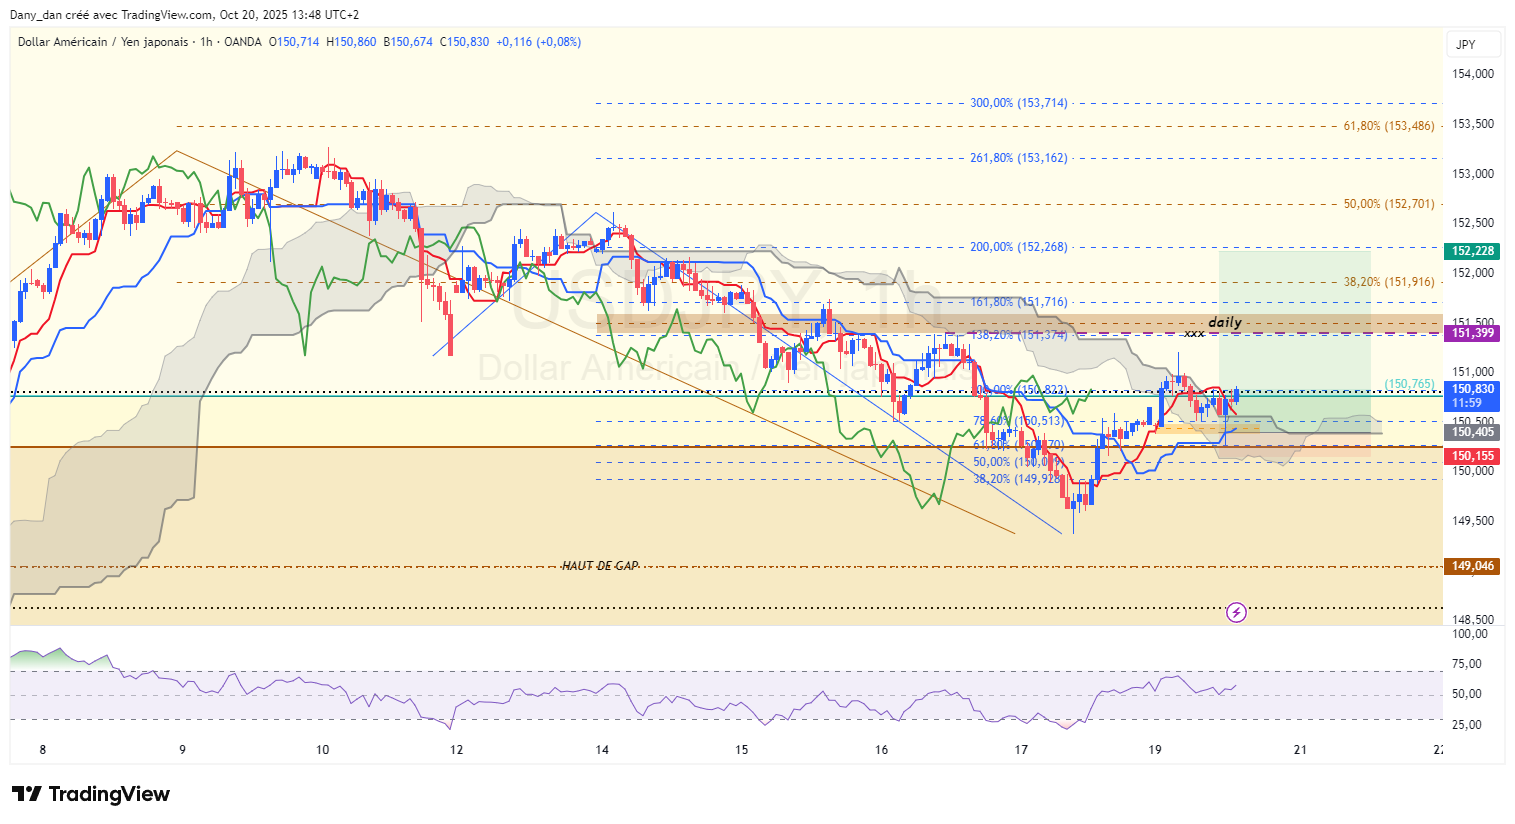
Task: Click 148,500 on the price scale
Action: [1473, 620]
